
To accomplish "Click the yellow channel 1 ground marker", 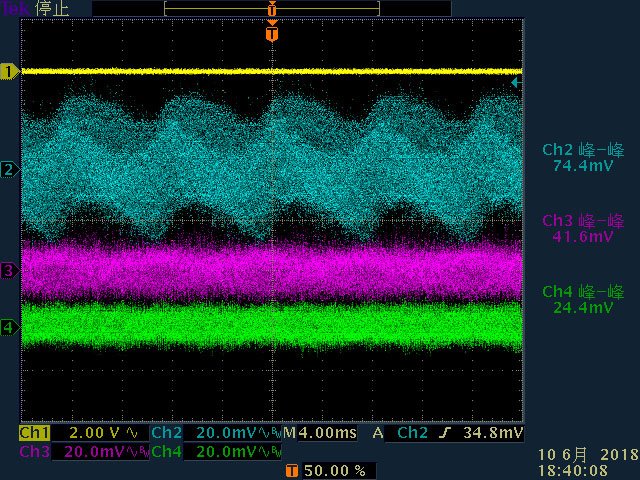I will [10, 71].
